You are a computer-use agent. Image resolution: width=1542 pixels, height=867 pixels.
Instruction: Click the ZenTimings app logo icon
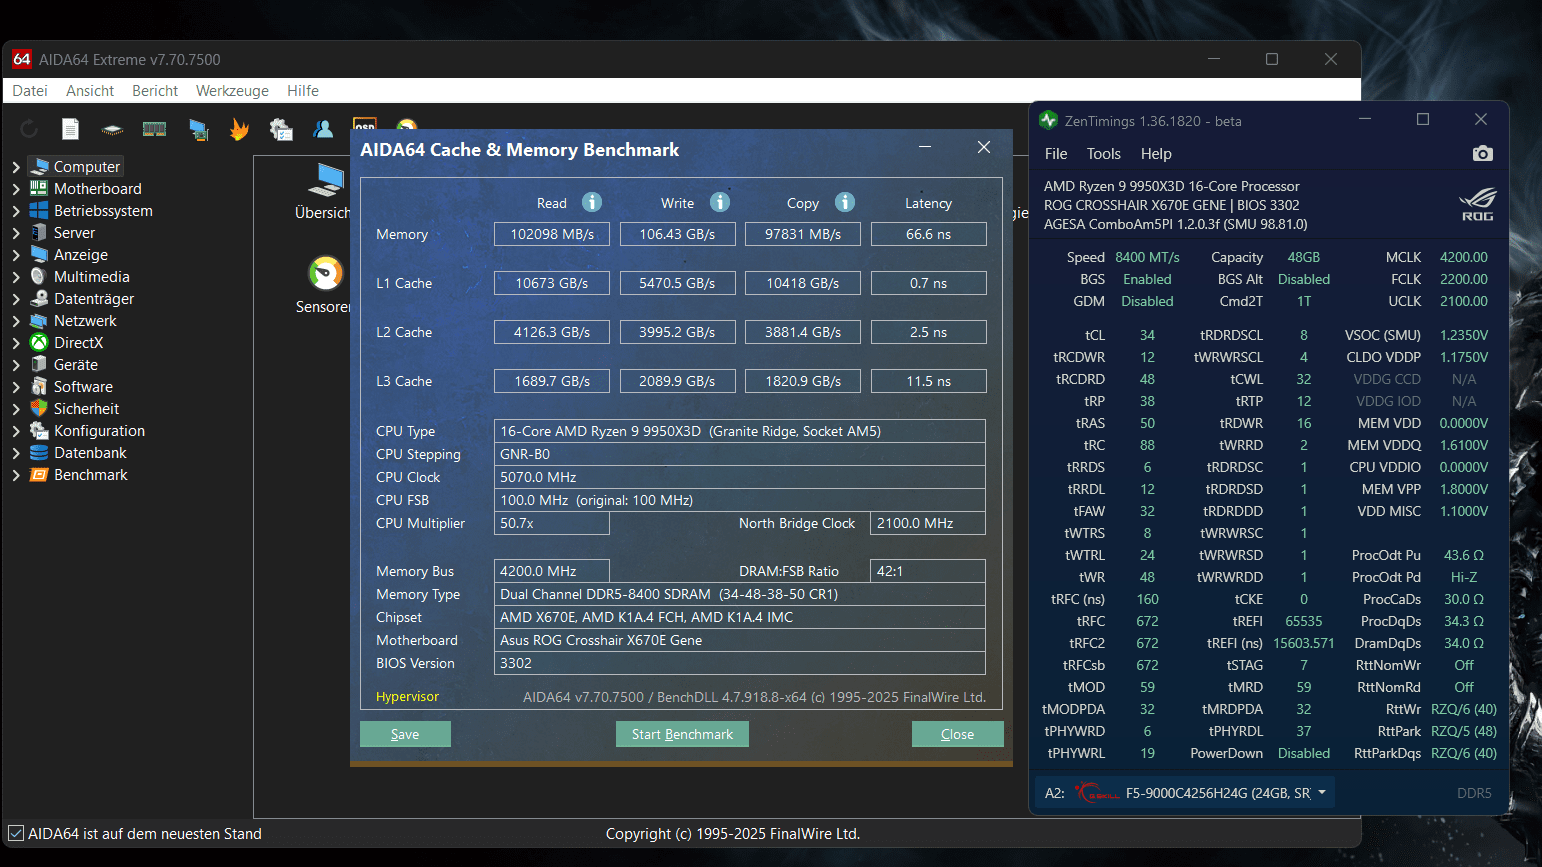(x=1048, y=120)
